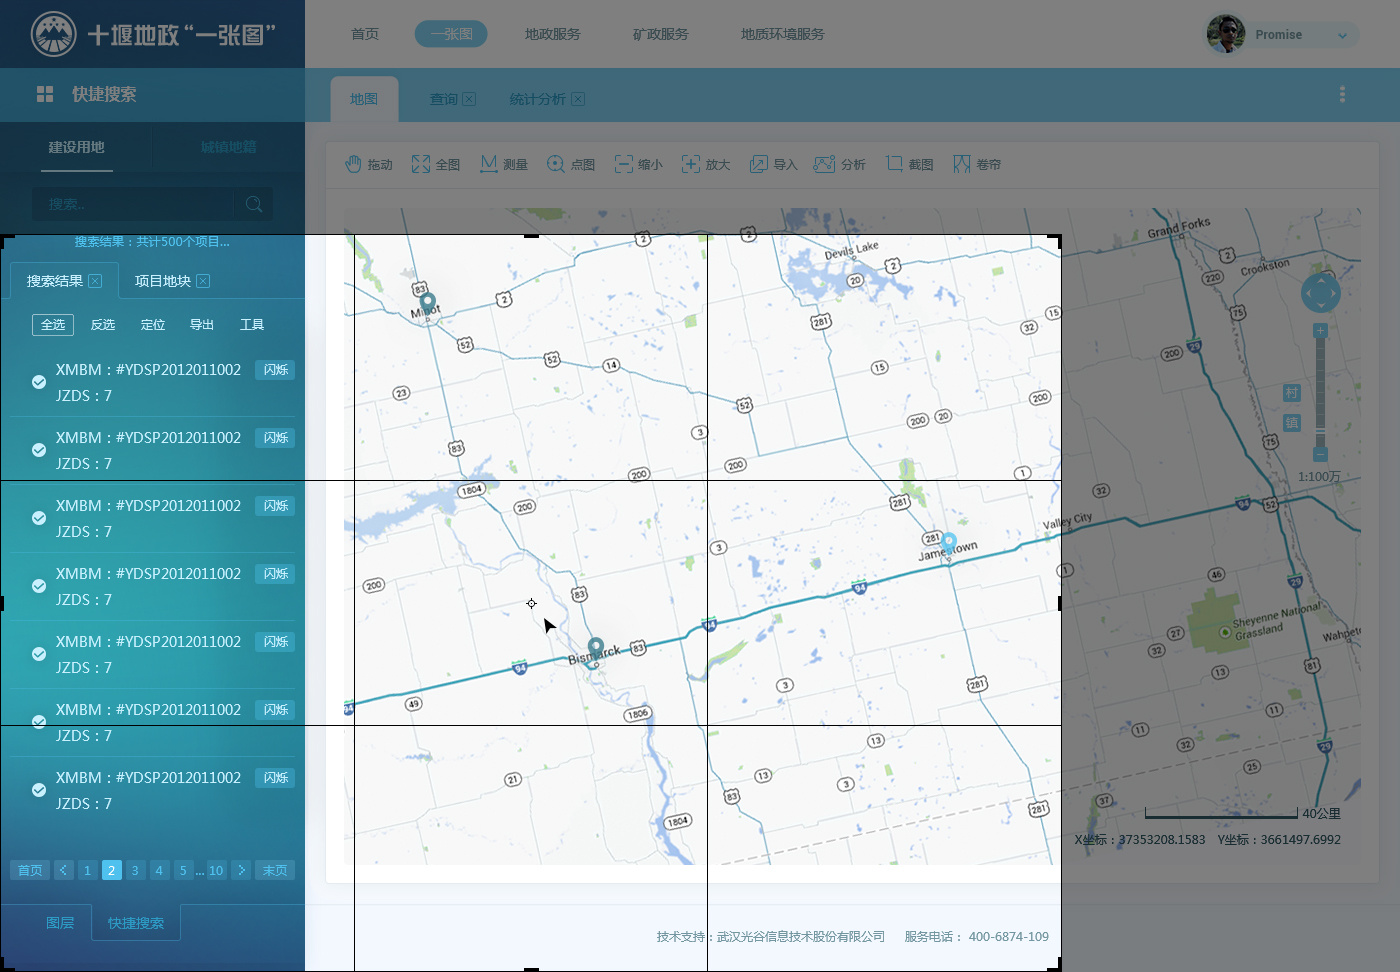Image resolution: width=1400 pixels, height=972 pixels.
Task: Click the 反选 invert selection button
Action: click(x=103, y=325)
